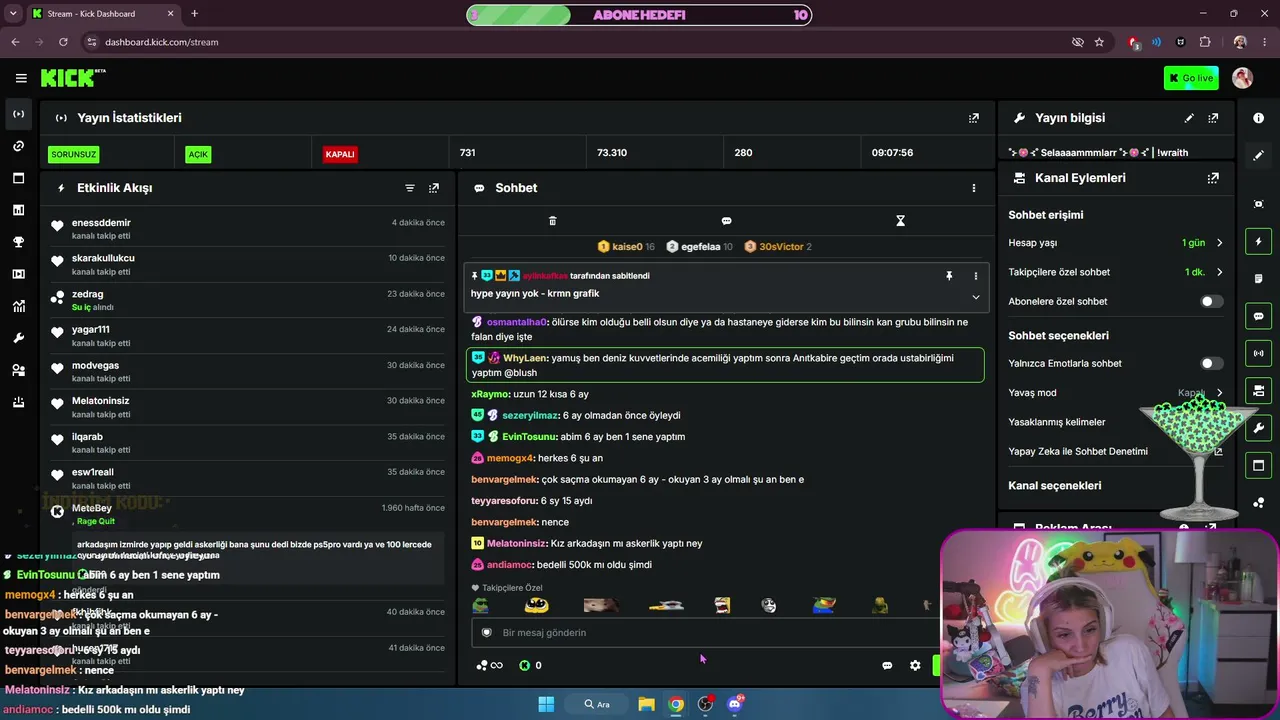Reload the browser page
The width and height of the screenshot is (1280, 720).
[63, 42]
